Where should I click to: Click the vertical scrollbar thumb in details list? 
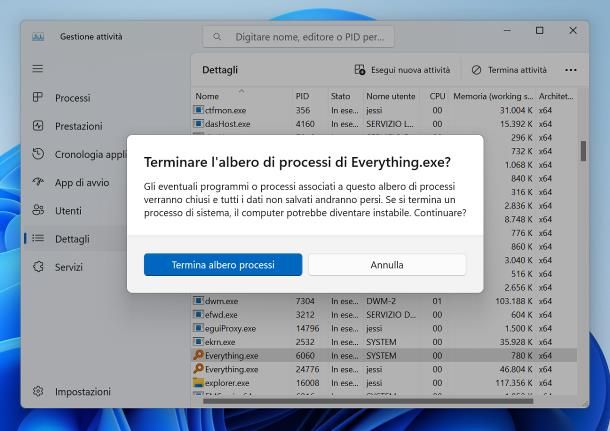click(583, 151)
